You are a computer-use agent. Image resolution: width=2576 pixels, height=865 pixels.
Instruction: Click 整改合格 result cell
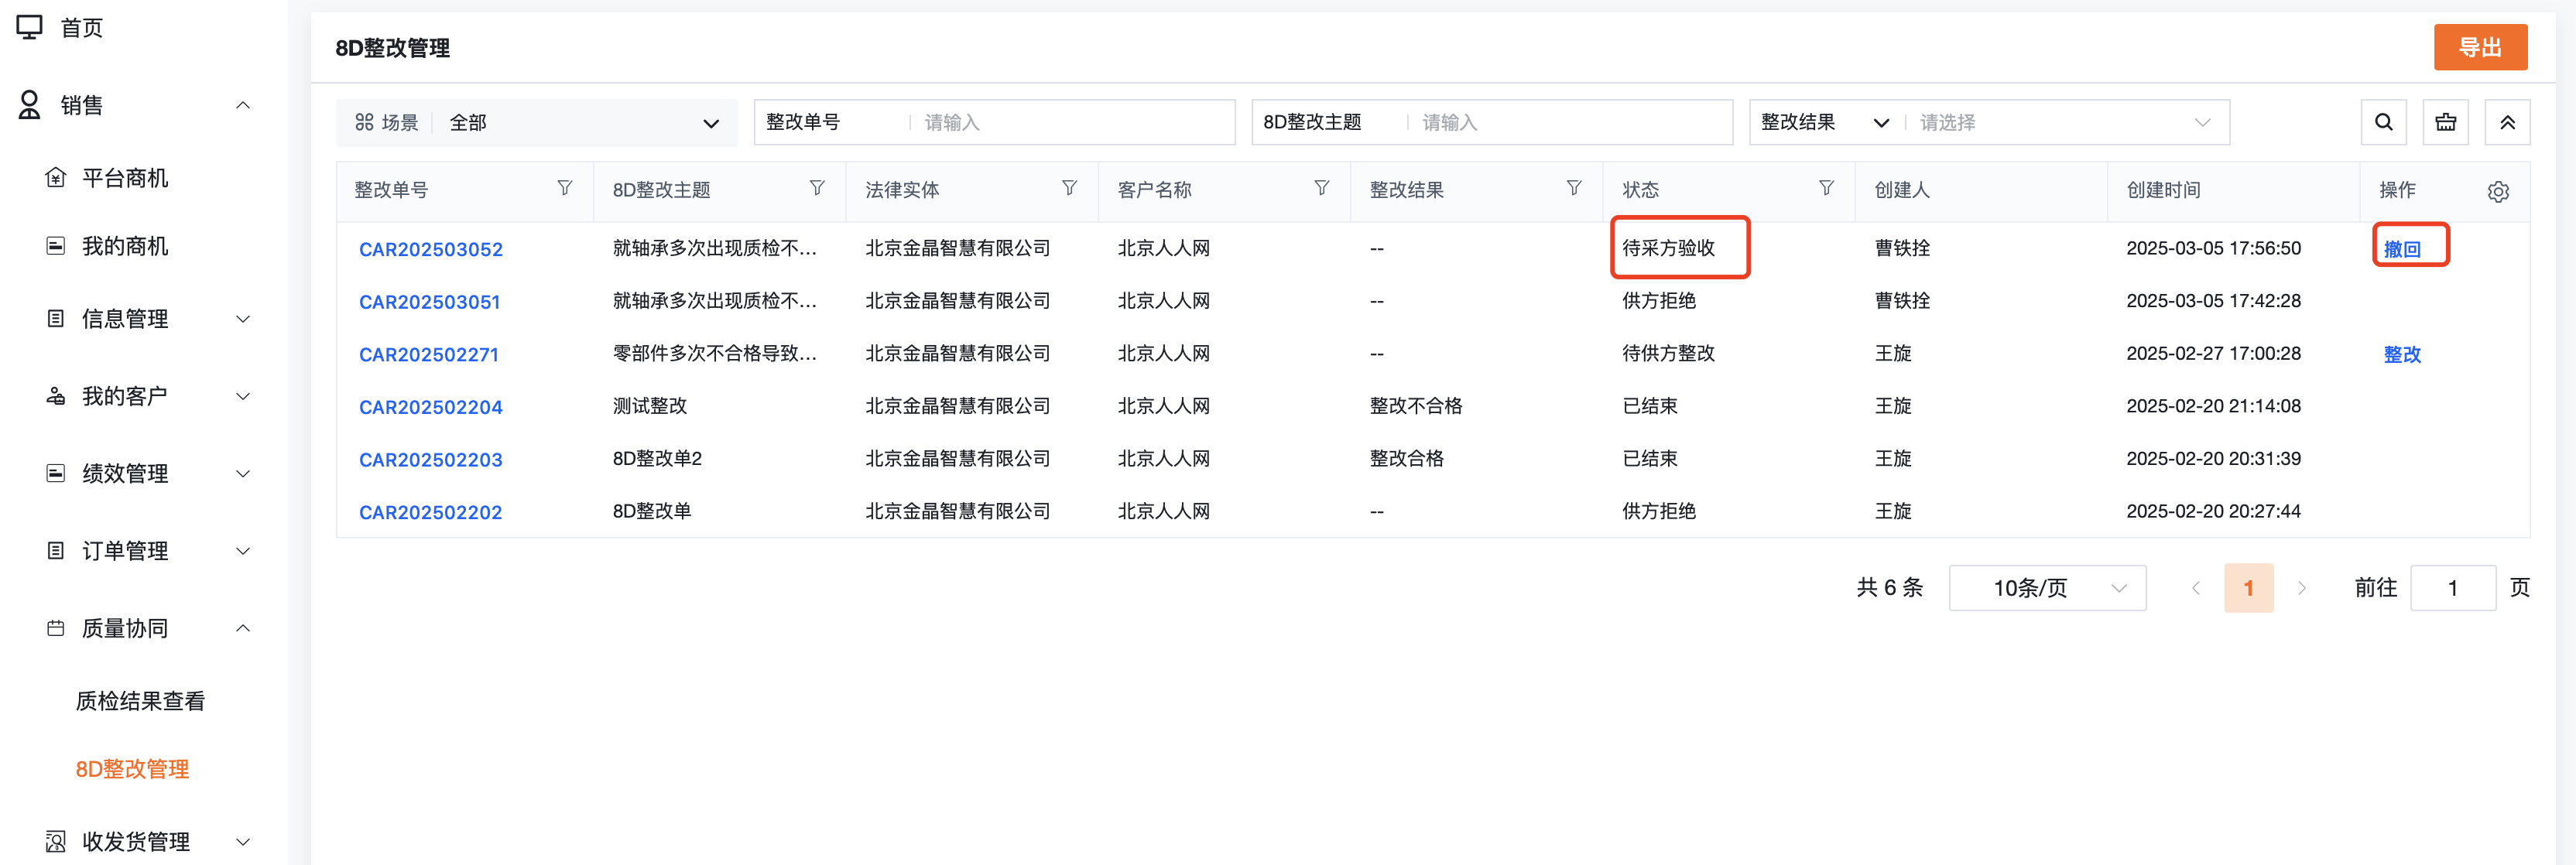tap(1407, 459)
